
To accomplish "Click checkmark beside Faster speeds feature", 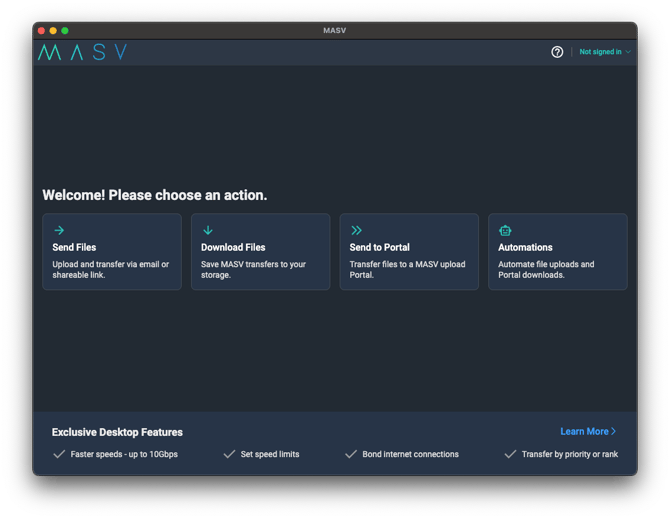I will 59,454.
